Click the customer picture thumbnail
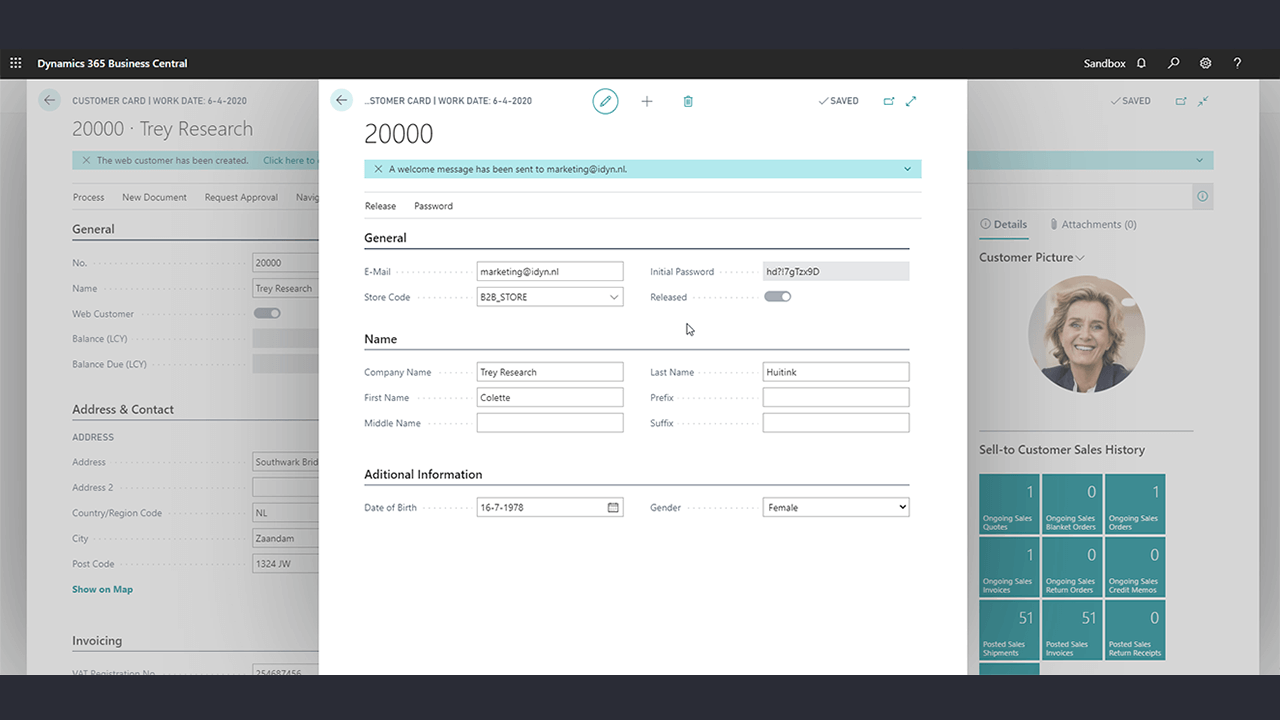This screenshot has width=1280, height=720. [1086, 334]
